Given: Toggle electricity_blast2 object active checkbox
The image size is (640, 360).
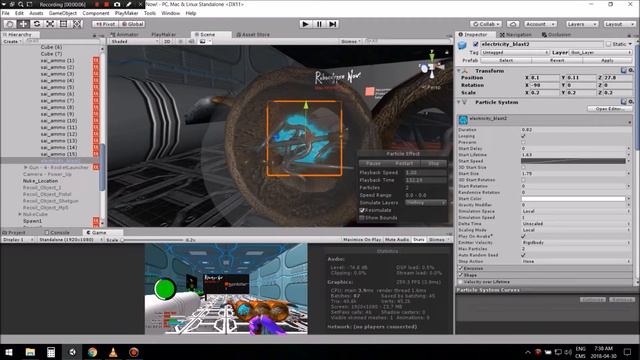Looking at the screenshot, I should 476,44.
